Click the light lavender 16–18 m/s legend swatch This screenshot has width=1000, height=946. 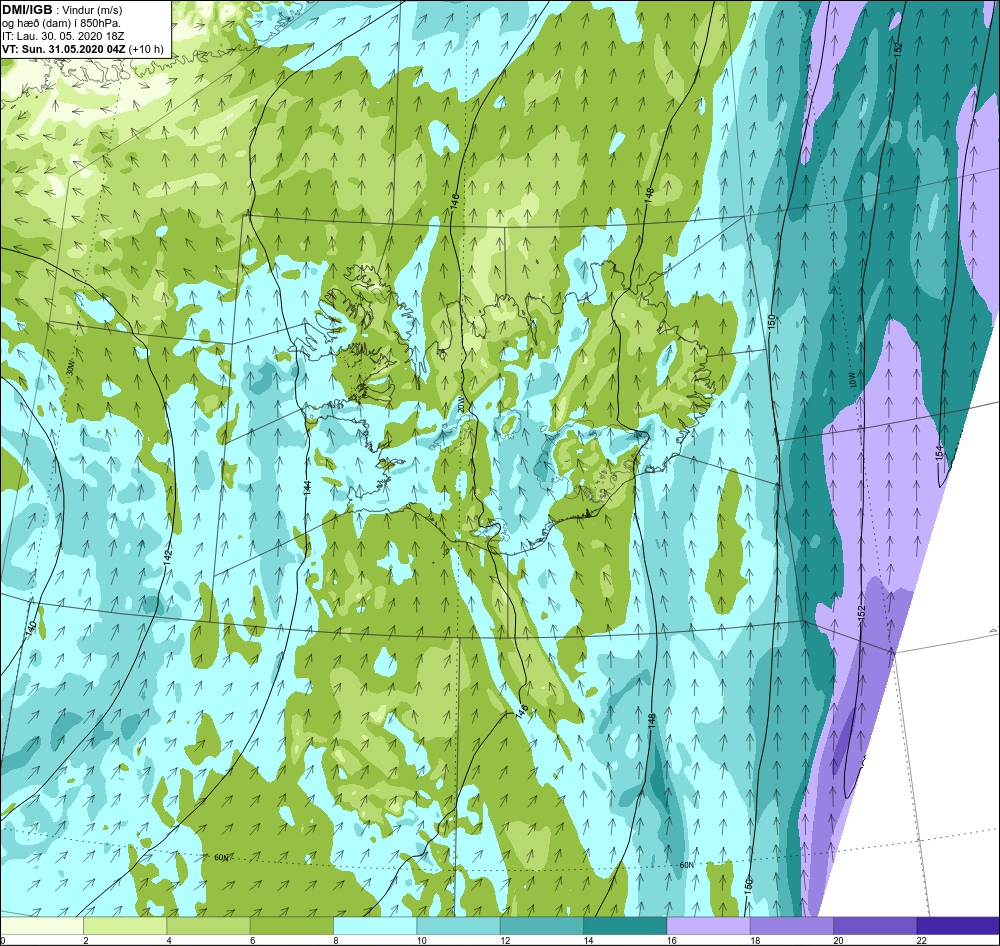[x=708, y=925]
